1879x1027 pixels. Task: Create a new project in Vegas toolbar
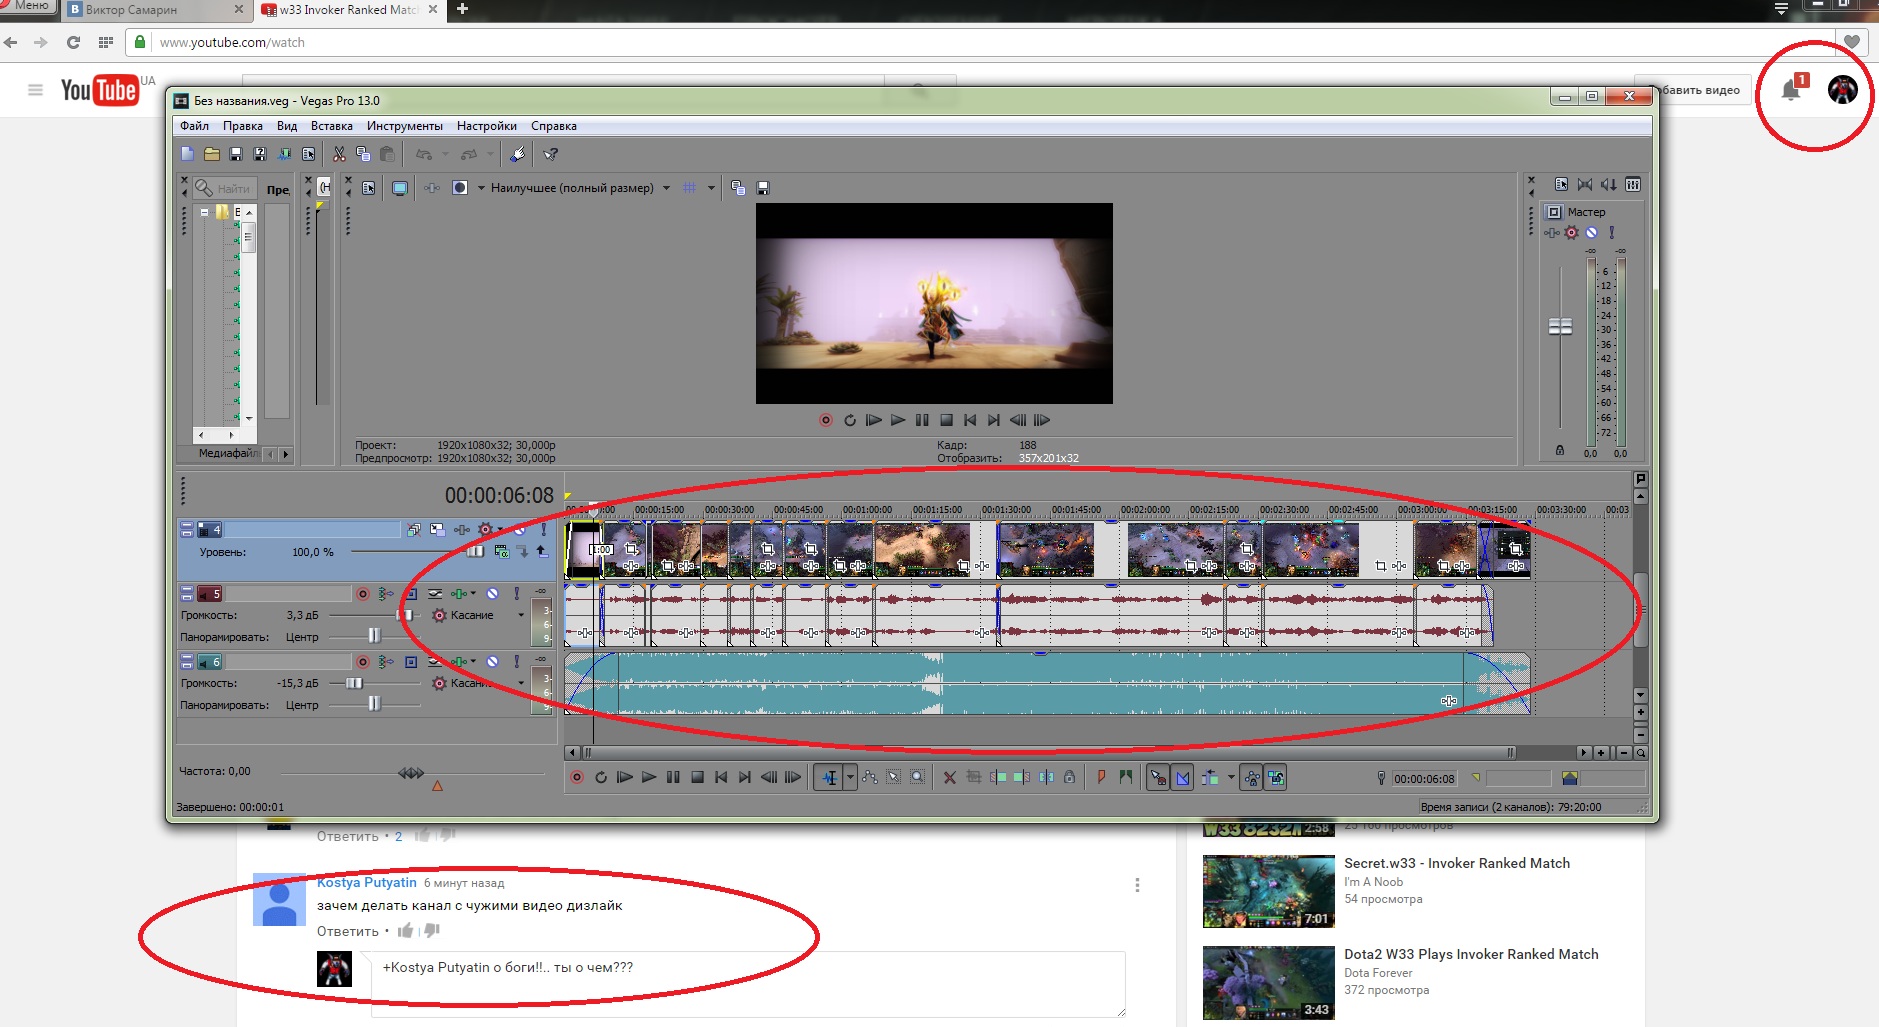[x=187, y=154]
